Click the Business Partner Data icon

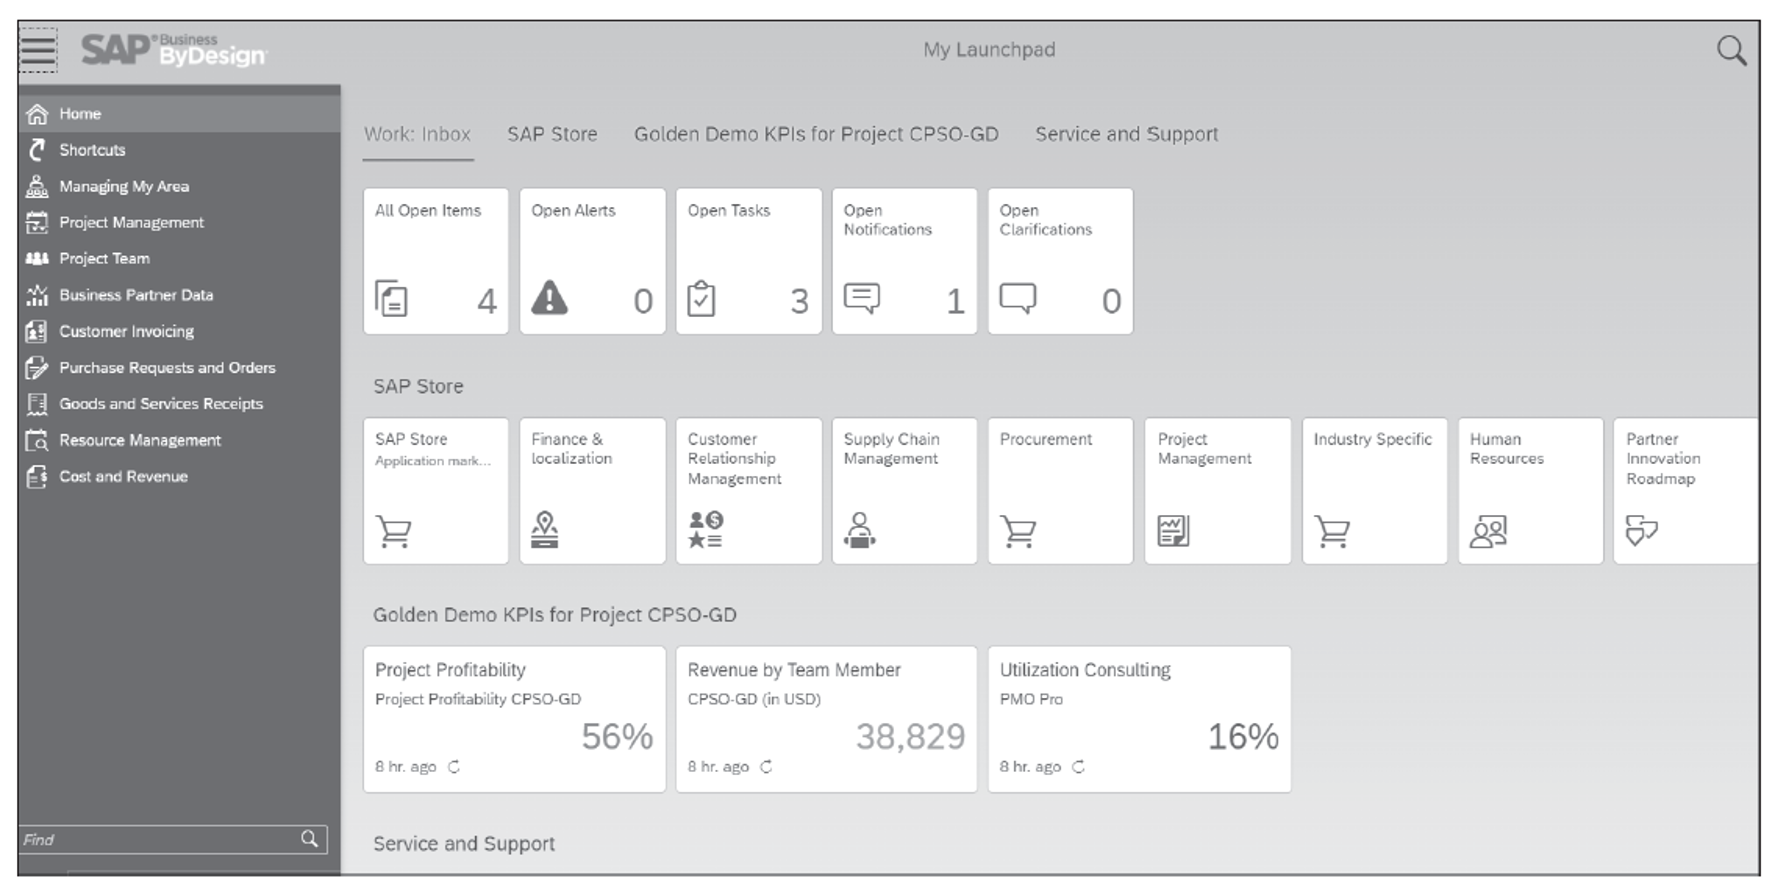(37, 295)
